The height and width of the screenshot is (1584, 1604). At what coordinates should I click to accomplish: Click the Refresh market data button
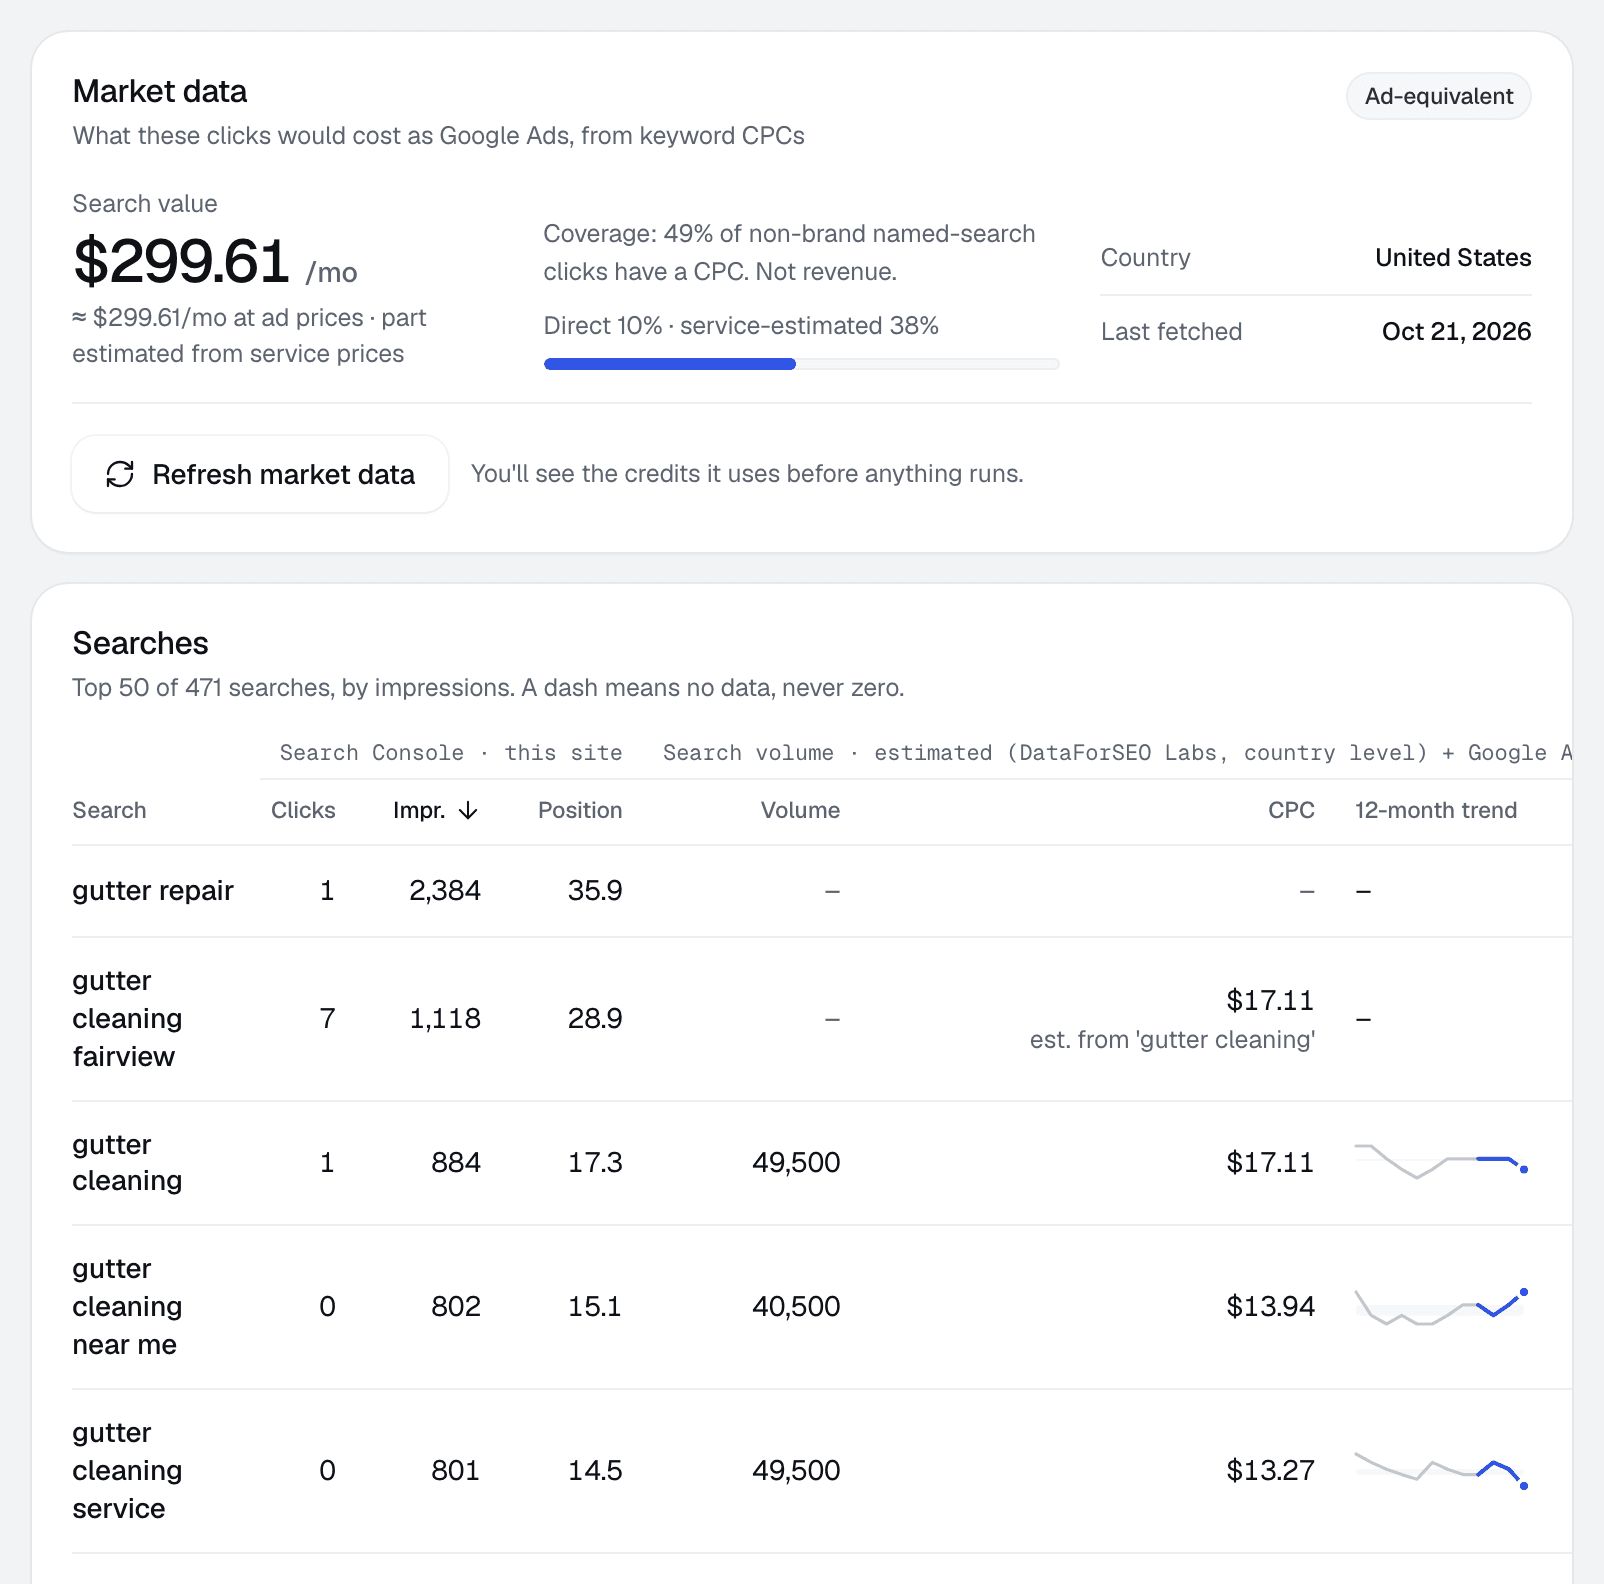tap(260, 474)
